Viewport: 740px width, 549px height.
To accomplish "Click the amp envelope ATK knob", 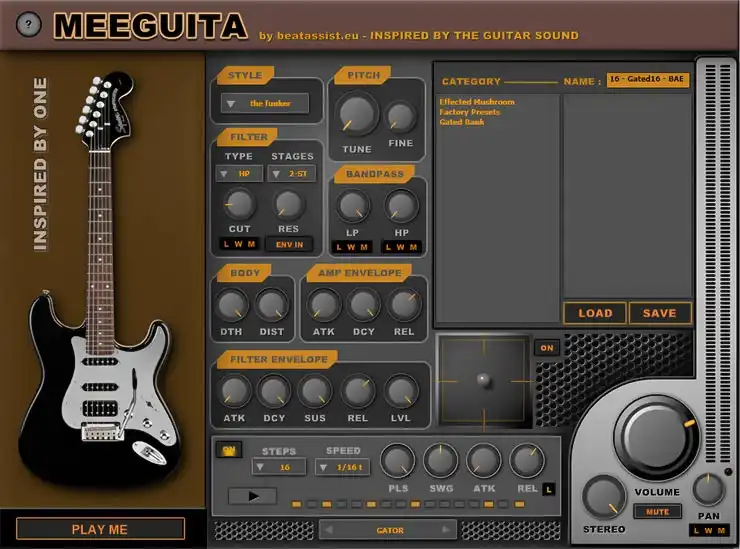I will [x=324, y=305].
